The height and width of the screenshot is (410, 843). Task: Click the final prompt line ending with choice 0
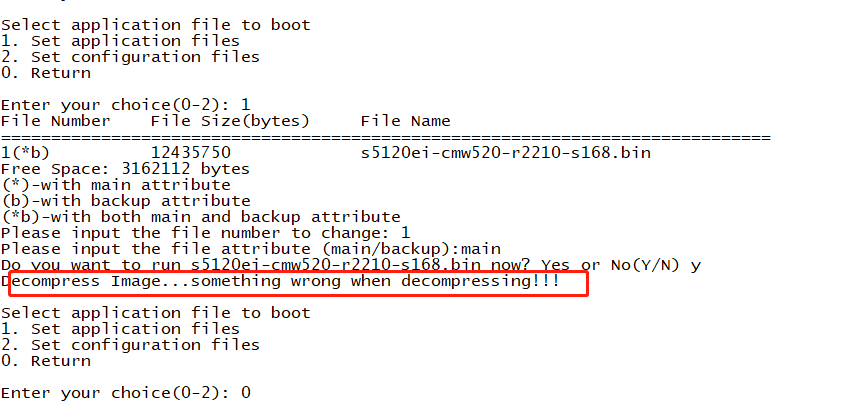point(125,393)
